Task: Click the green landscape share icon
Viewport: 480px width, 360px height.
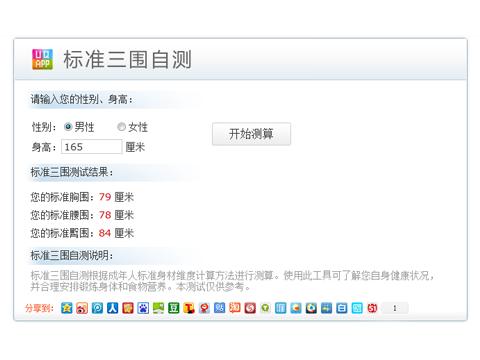Action: [158, 308]
